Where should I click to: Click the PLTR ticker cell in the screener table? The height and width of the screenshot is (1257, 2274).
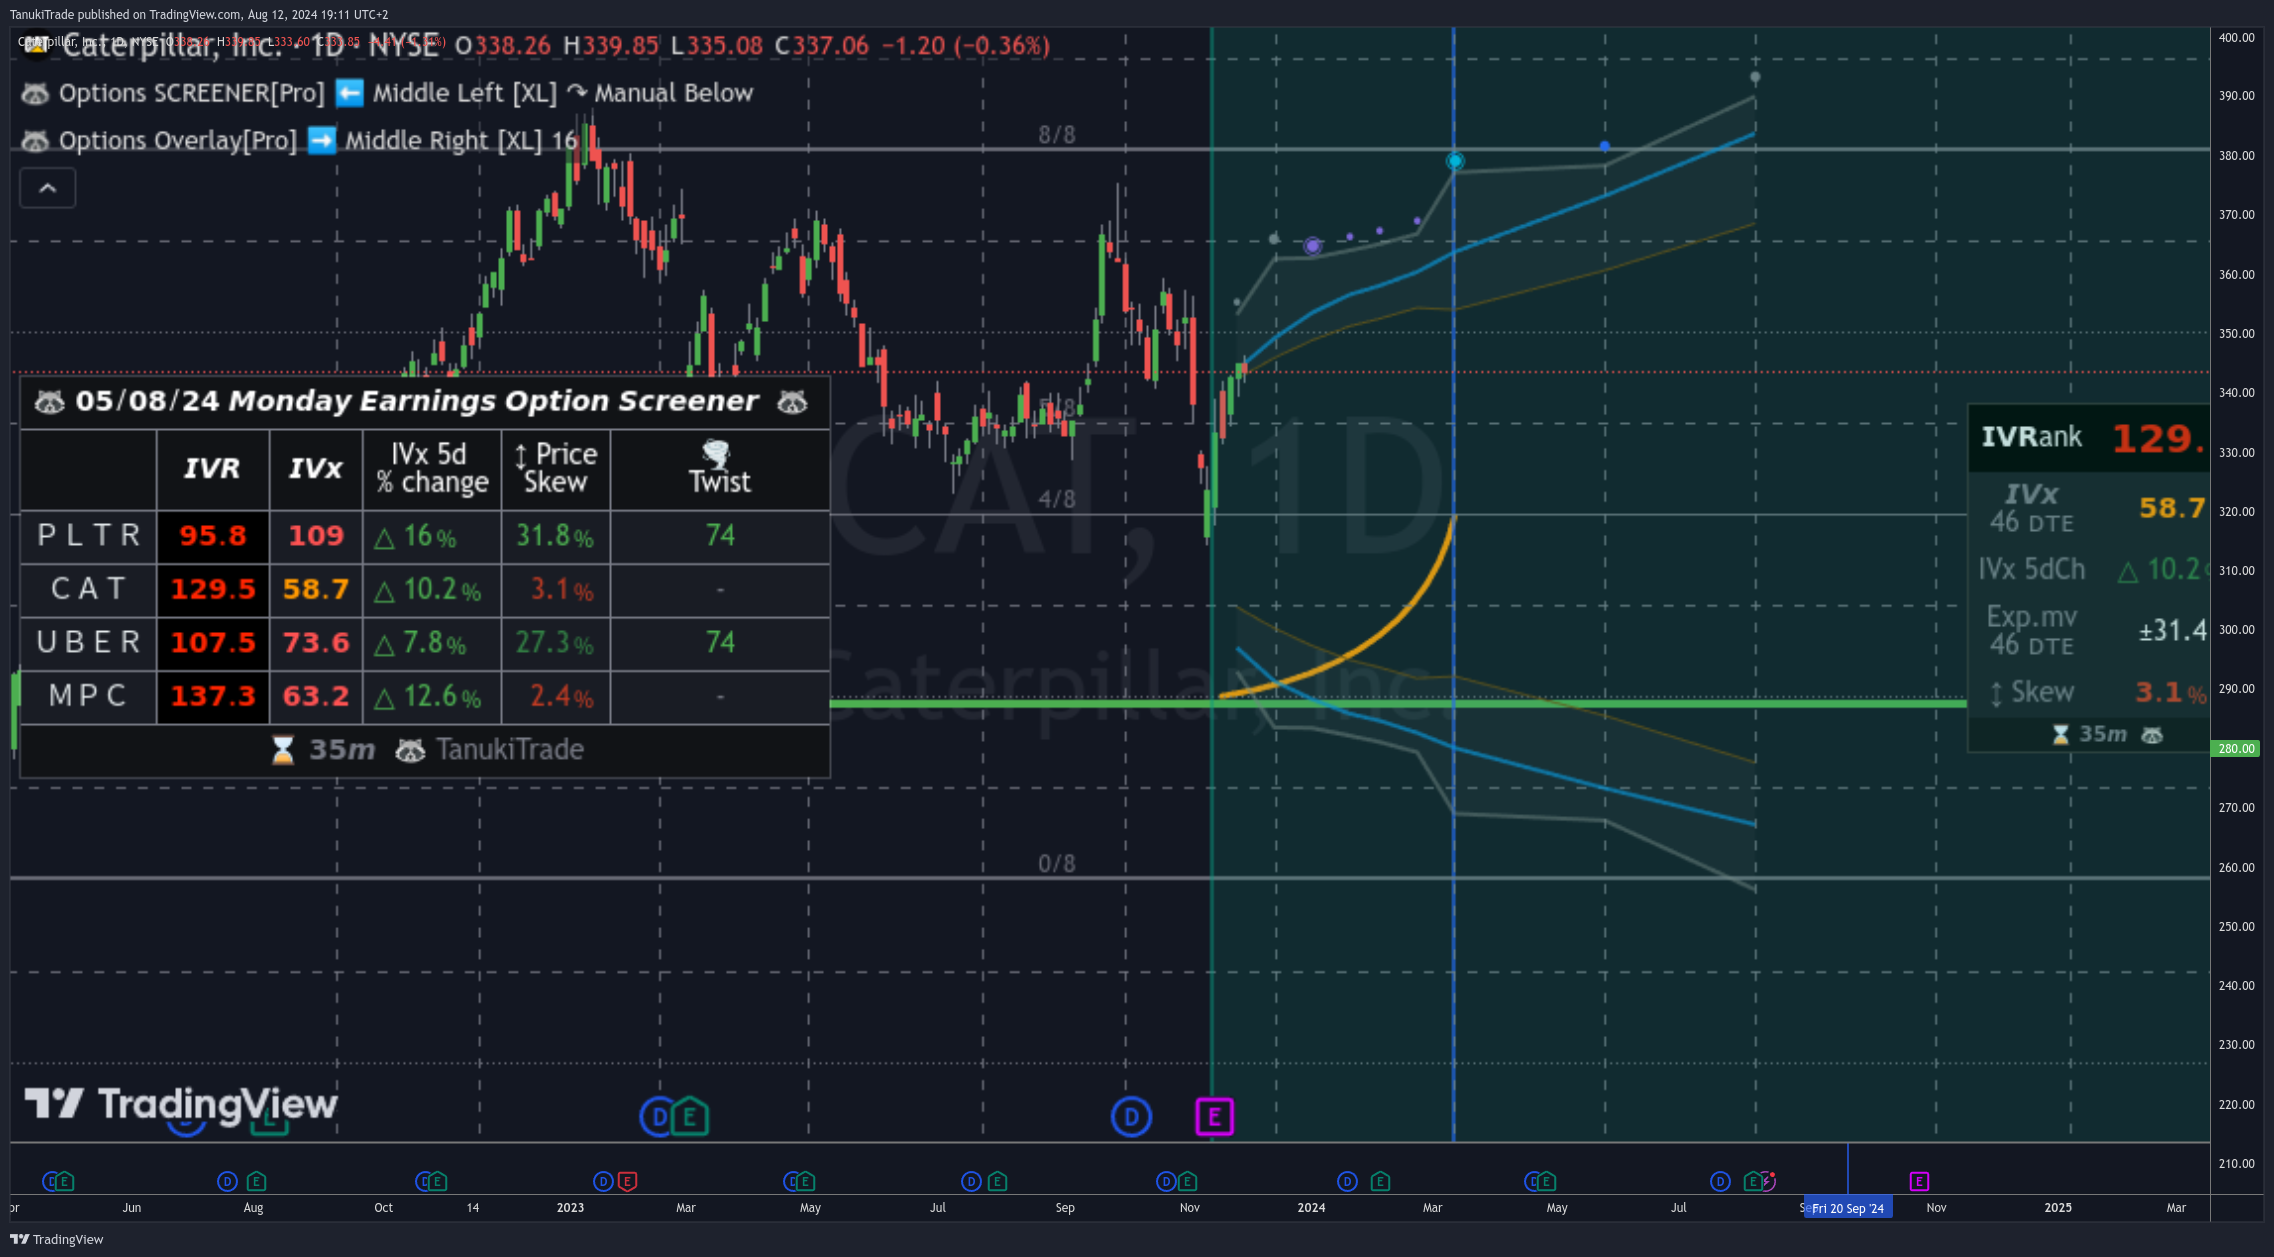[x=88, y=535]
